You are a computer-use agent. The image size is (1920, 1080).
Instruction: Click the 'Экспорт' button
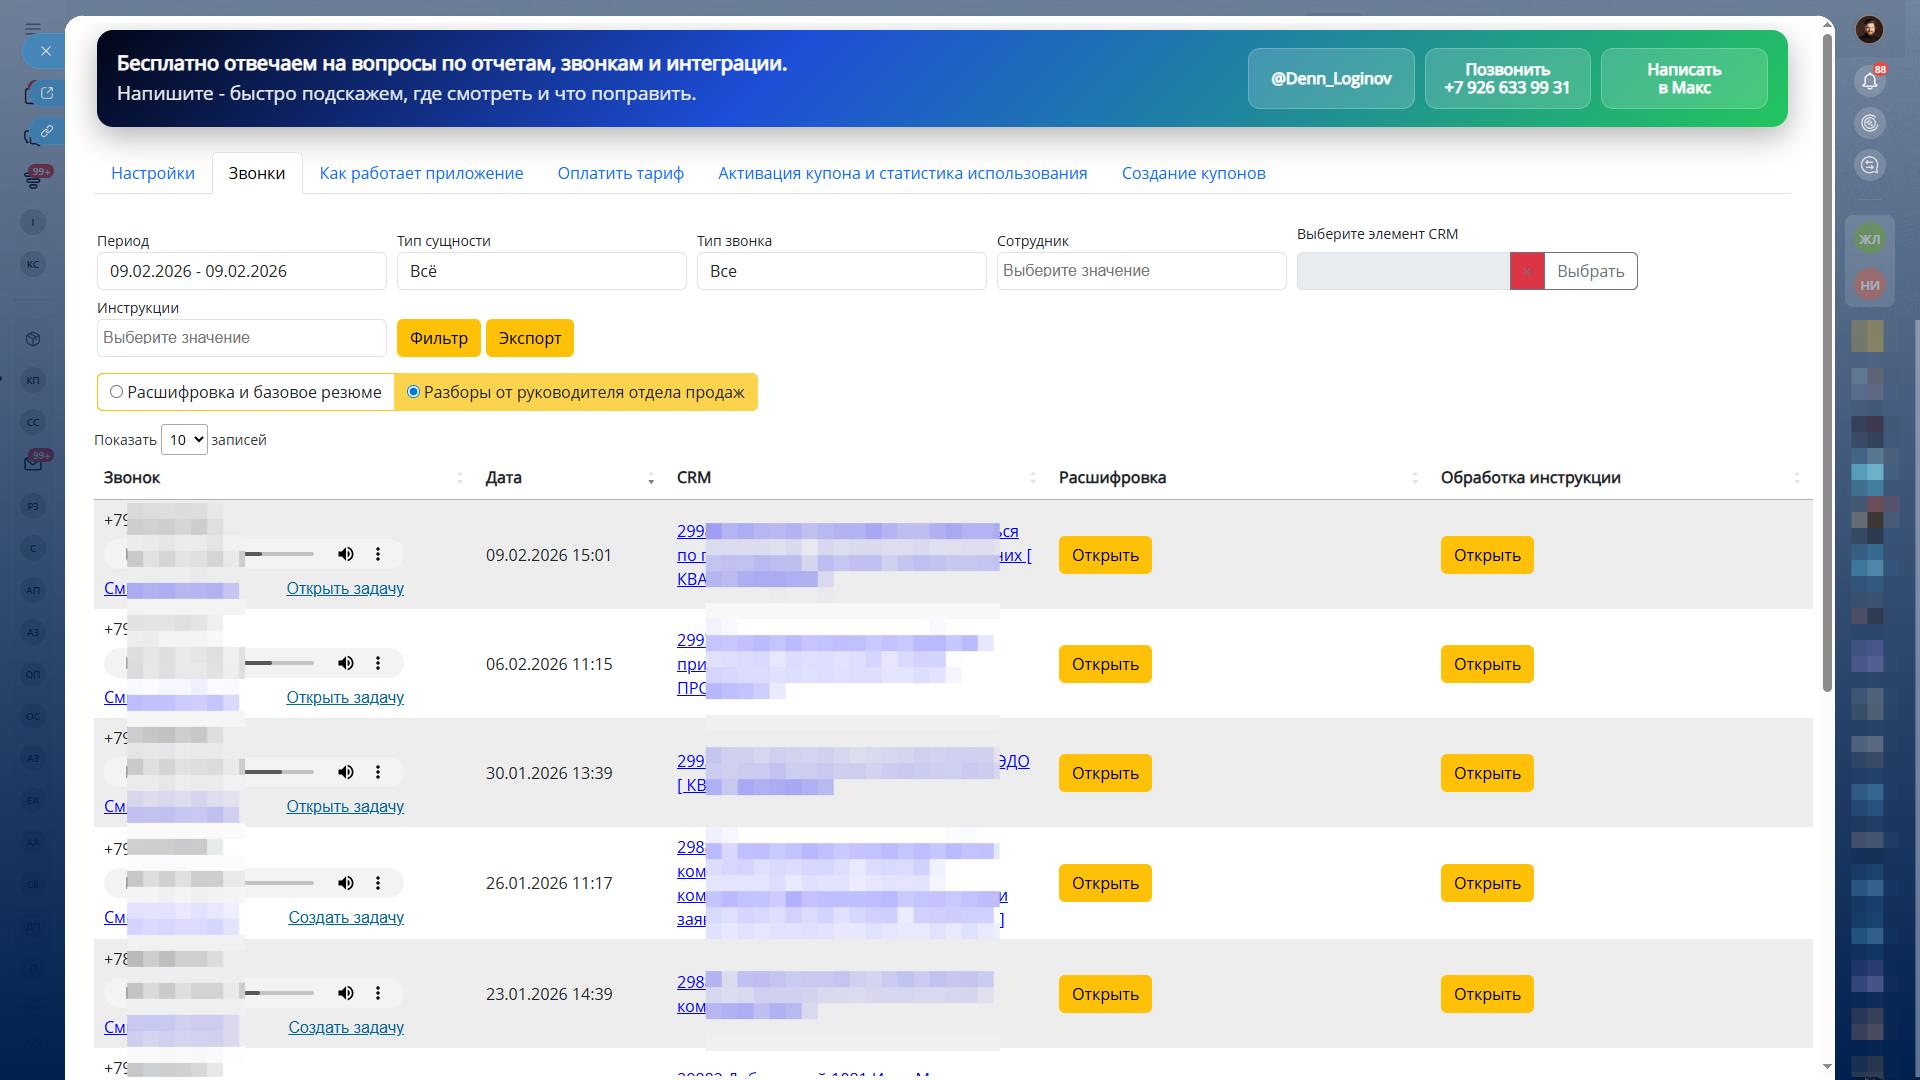click(x=529, y=338)
